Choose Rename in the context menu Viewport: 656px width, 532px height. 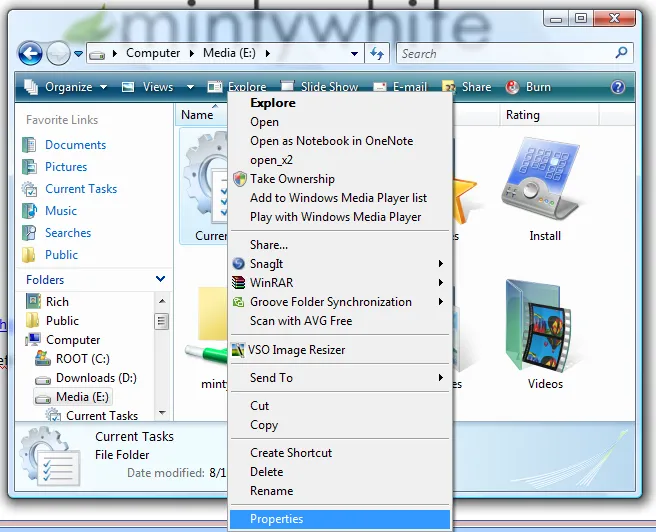pos(341,491)
